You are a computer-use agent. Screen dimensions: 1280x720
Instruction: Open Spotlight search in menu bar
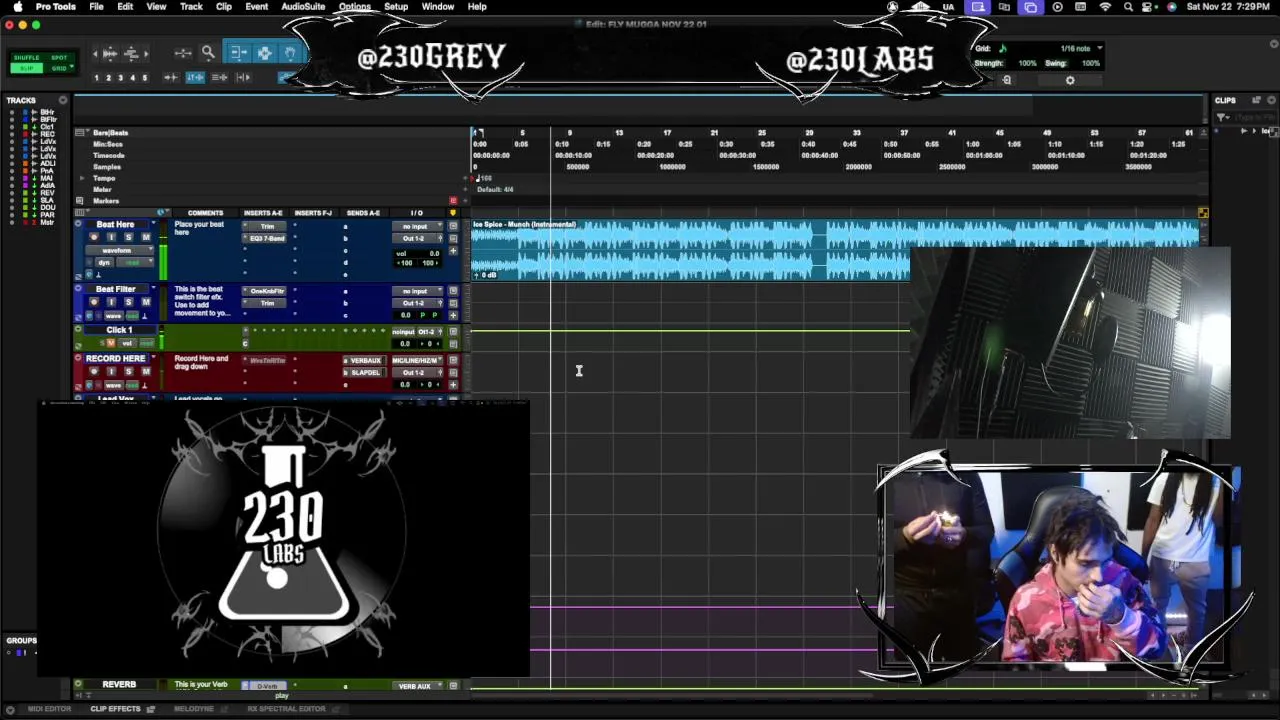tap(1129, 7)
